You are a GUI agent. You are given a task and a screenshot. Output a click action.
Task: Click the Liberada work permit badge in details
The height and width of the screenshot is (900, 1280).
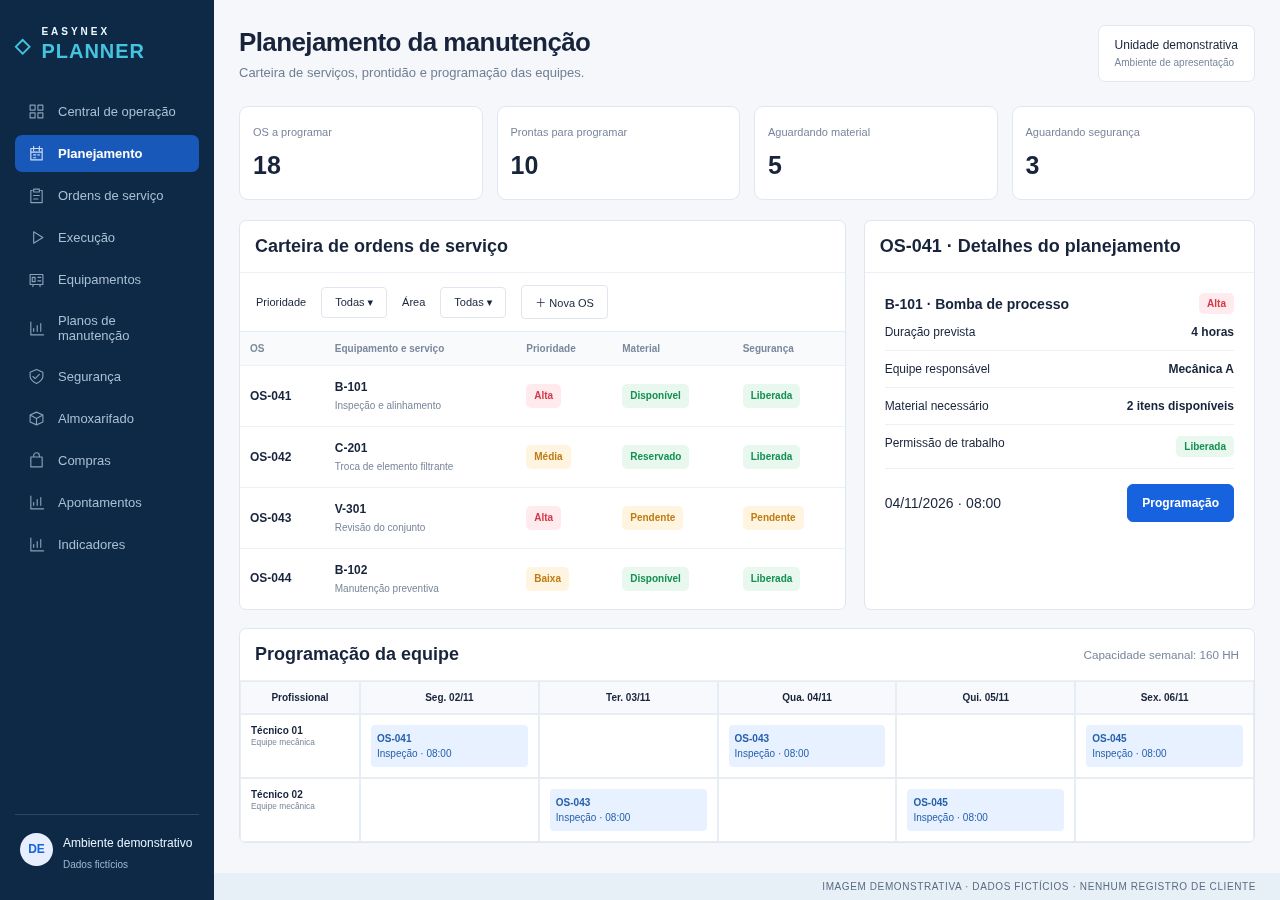1205,447
